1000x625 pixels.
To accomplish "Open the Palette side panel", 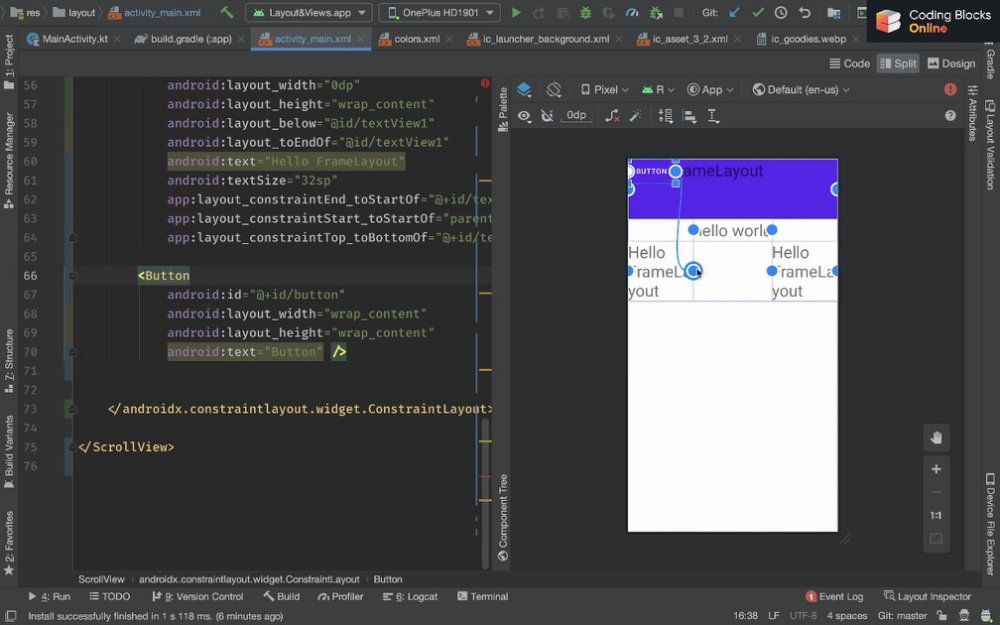I will tap(503, 109).
